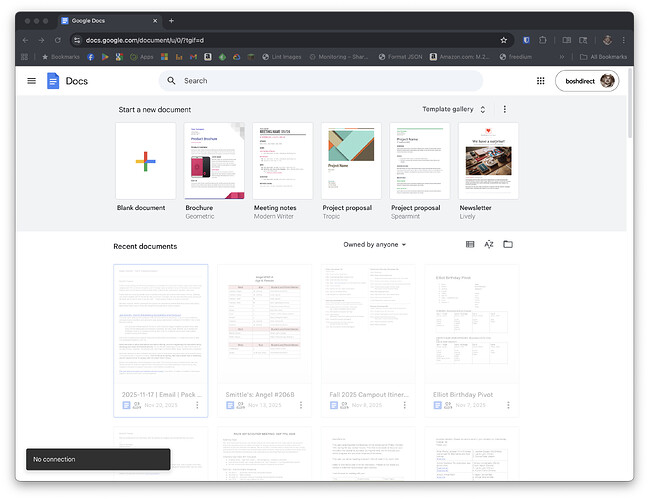Open the Monitoring - Shar... bookmark
This screenshot has width=649, height=499.
339,57
